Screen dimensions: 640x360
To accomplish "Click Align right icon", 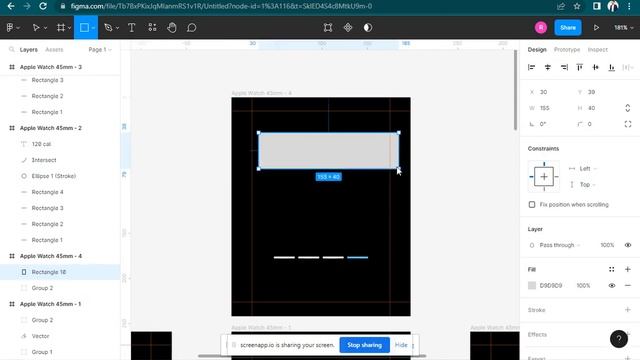I will click(564, 67).
